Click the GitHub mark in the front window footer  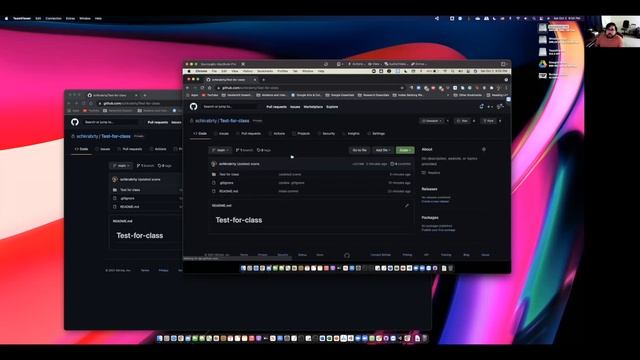[347, 255]
